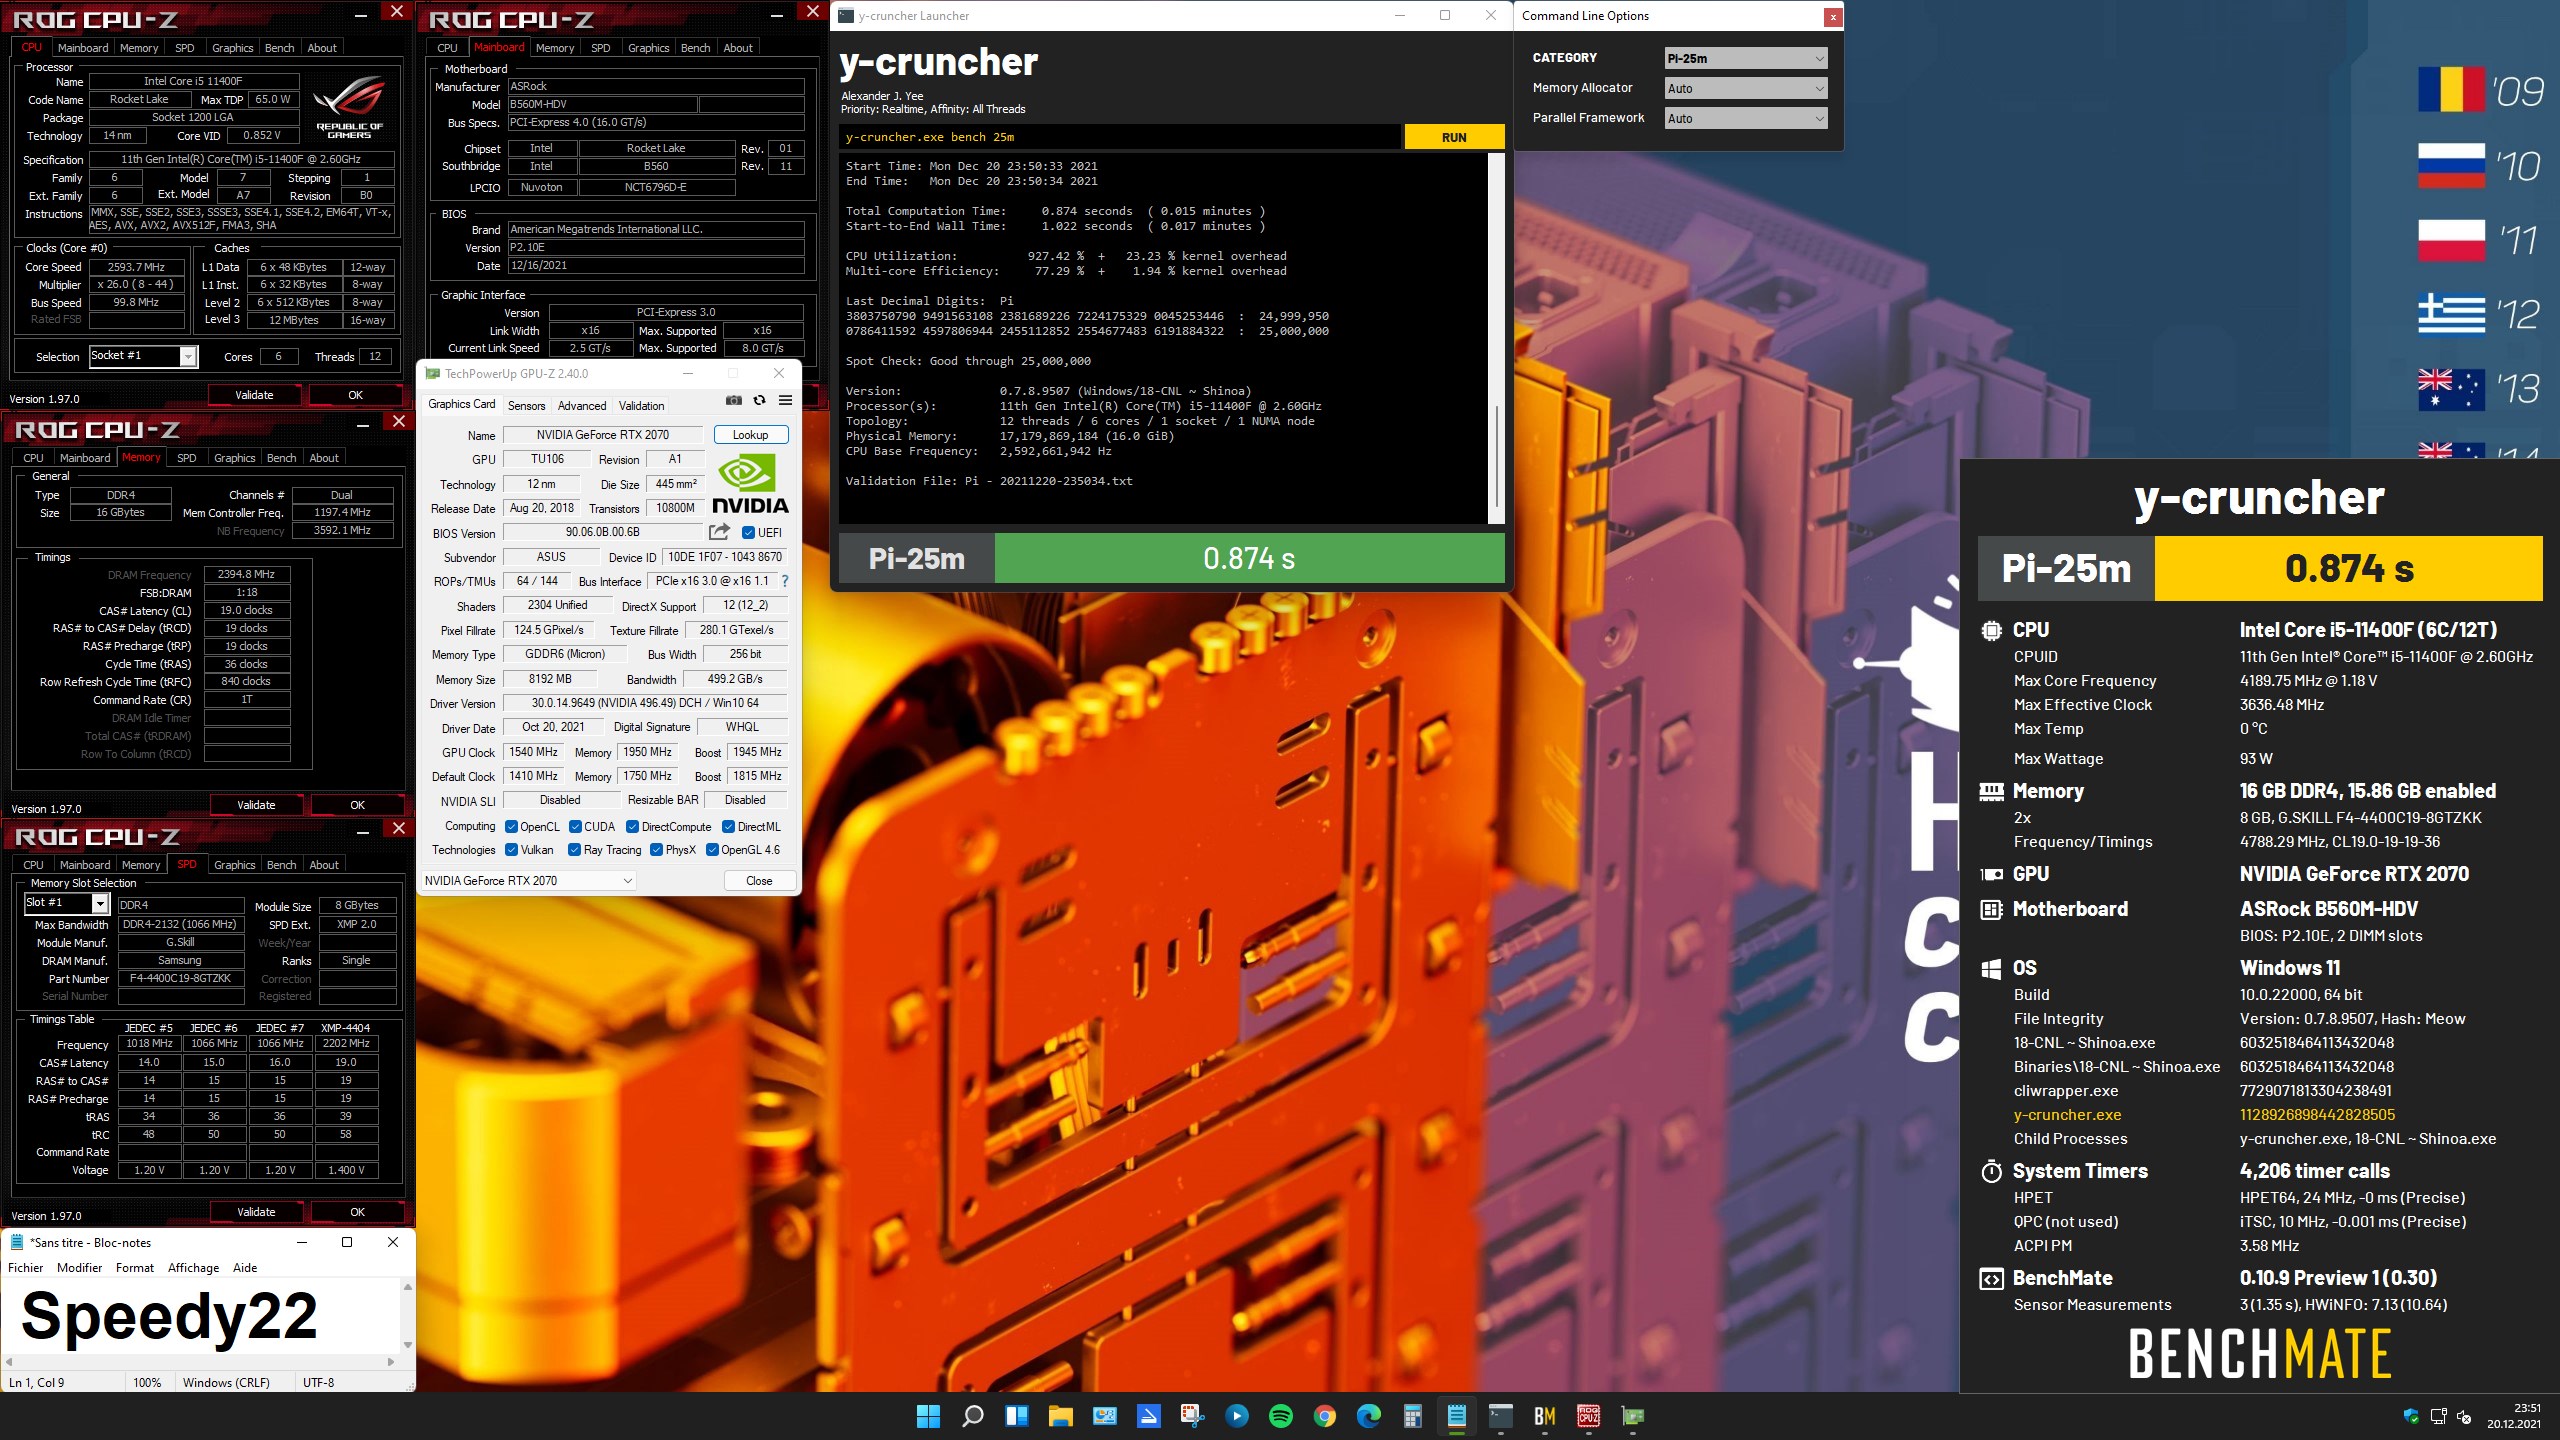Open the Affichage menu in Notepad
Image resolution: width=2560 pixels, height=1440 pixels.
point(193,1268)
